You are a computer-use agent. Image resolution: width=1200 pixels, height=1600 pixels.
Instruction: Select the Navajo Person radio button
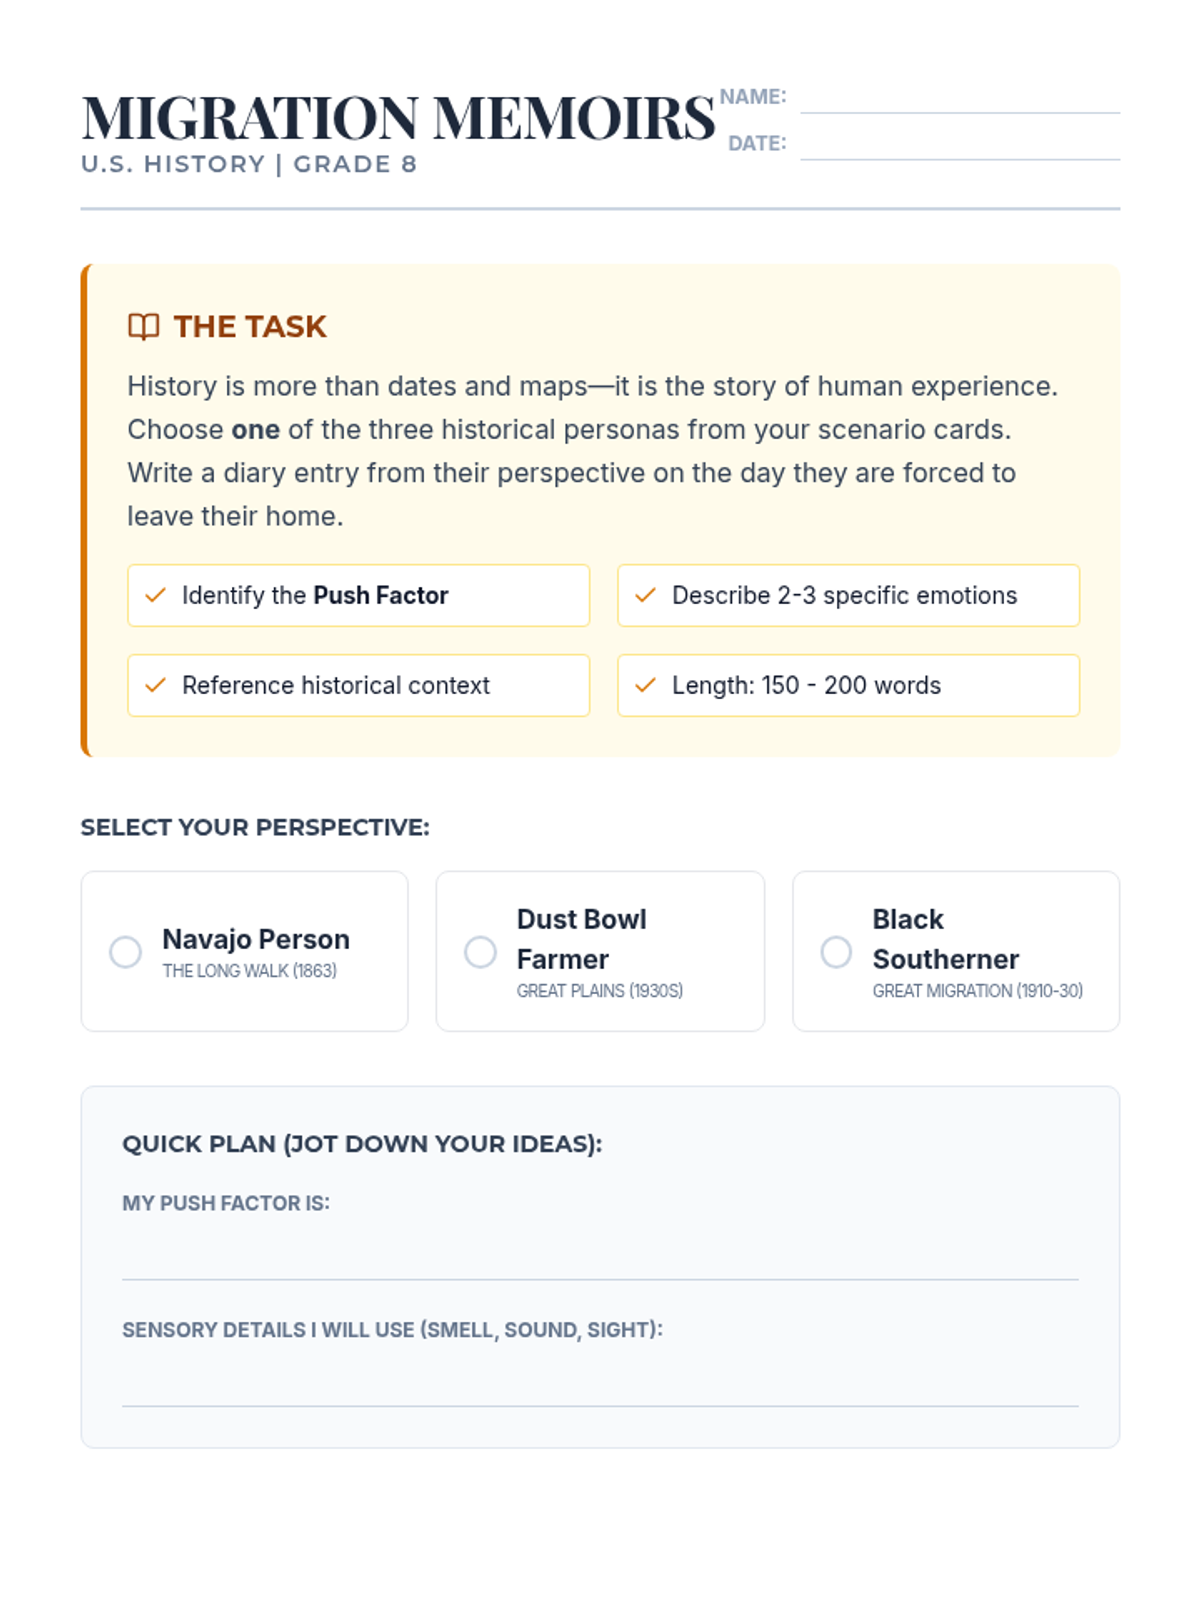click(125, 952)
